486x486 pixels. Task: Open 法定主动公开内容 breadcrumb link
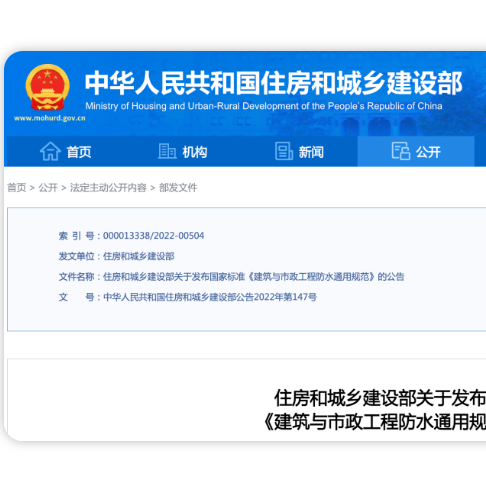108,188
